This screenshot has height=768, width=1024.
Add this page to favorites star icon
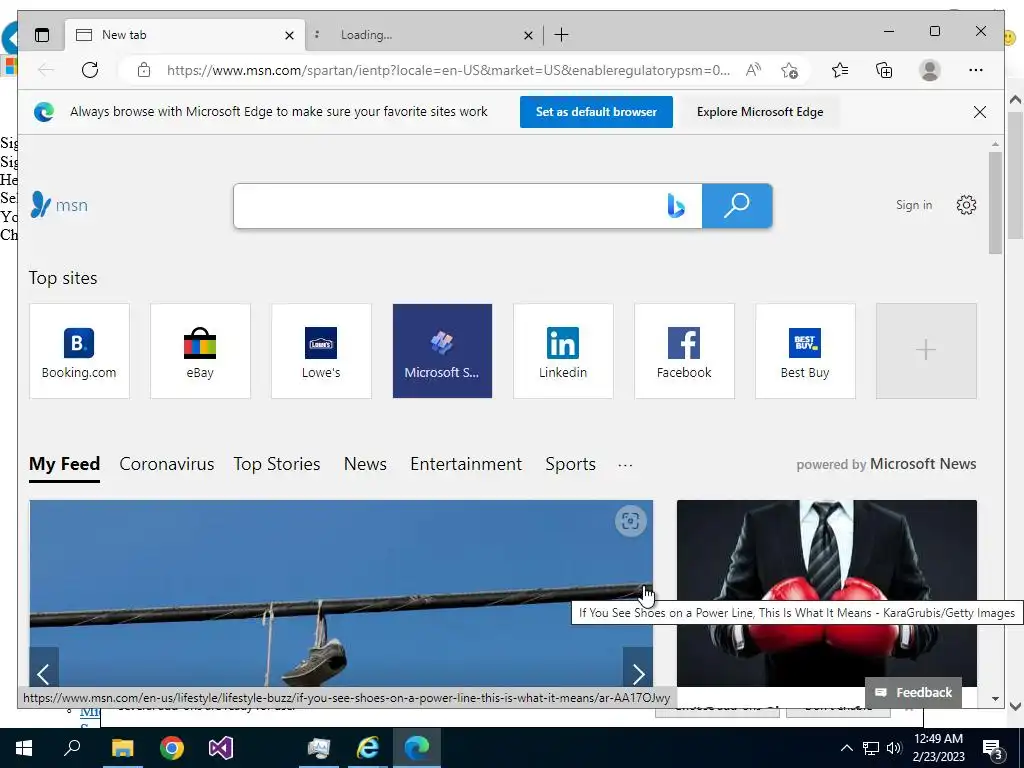[789, 70]
